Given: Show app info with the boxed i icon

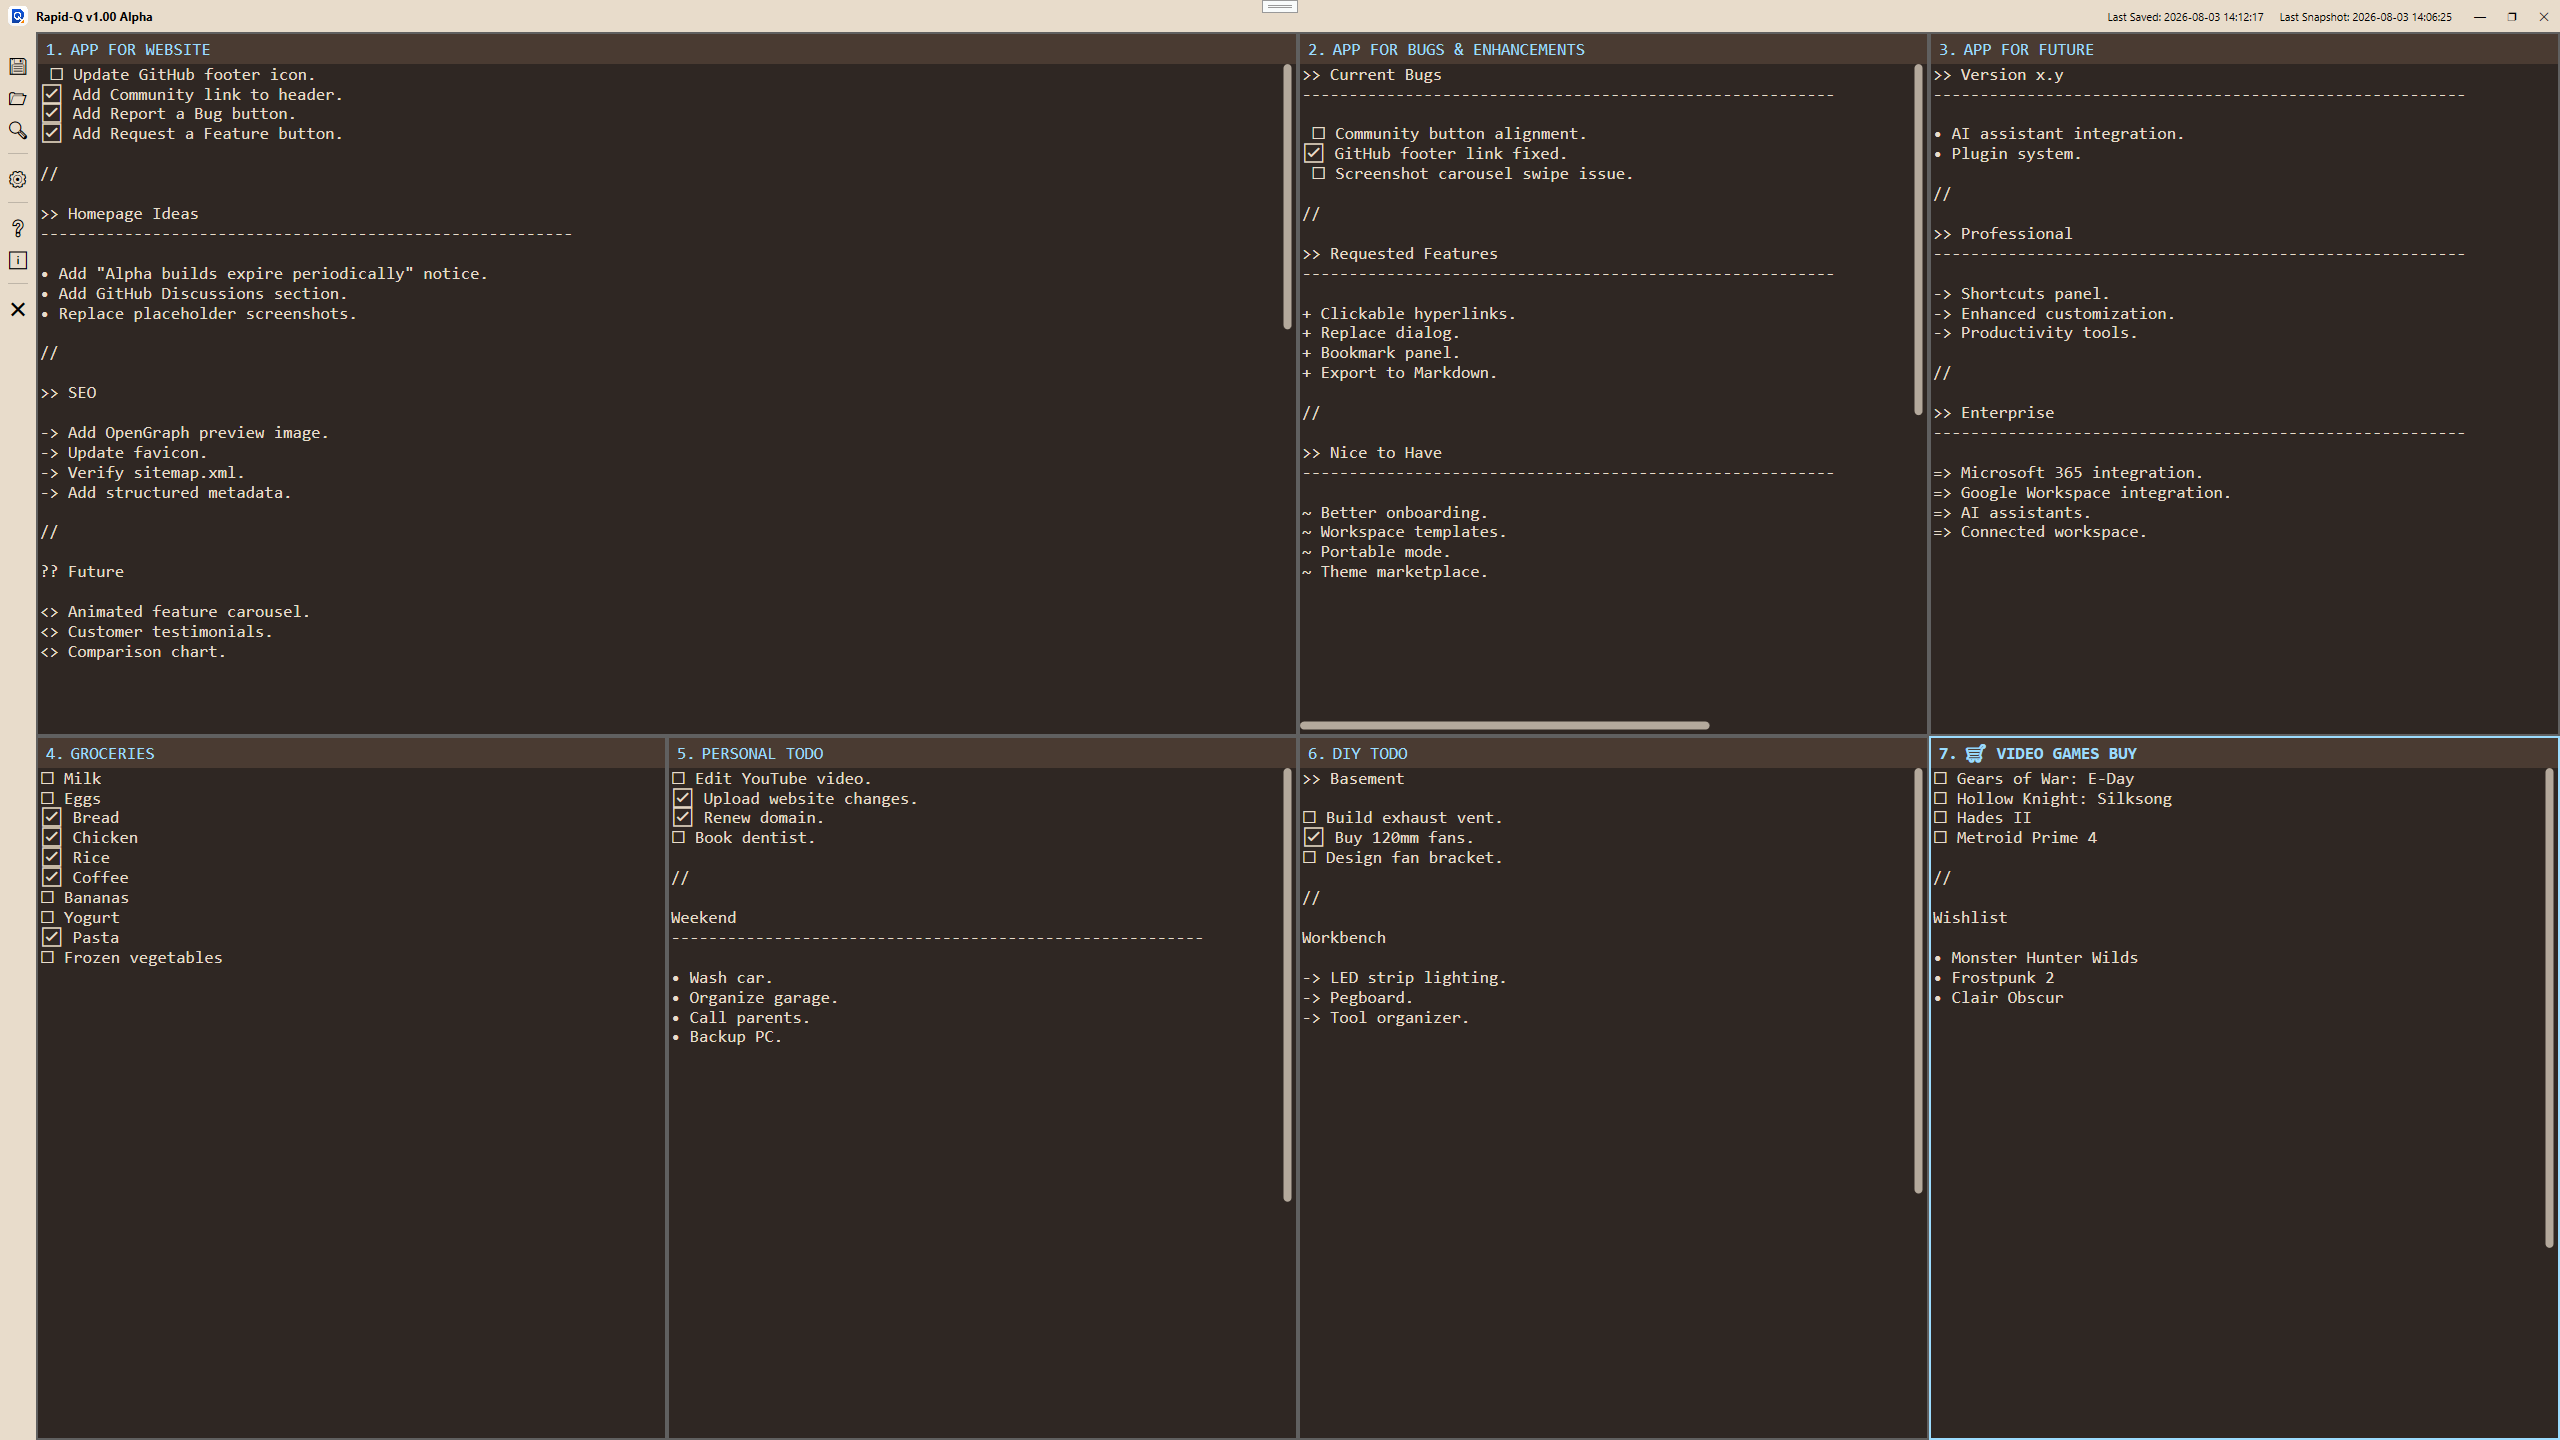Looking at the screenshot, I should pyautogui.click(x=18, y=260).
